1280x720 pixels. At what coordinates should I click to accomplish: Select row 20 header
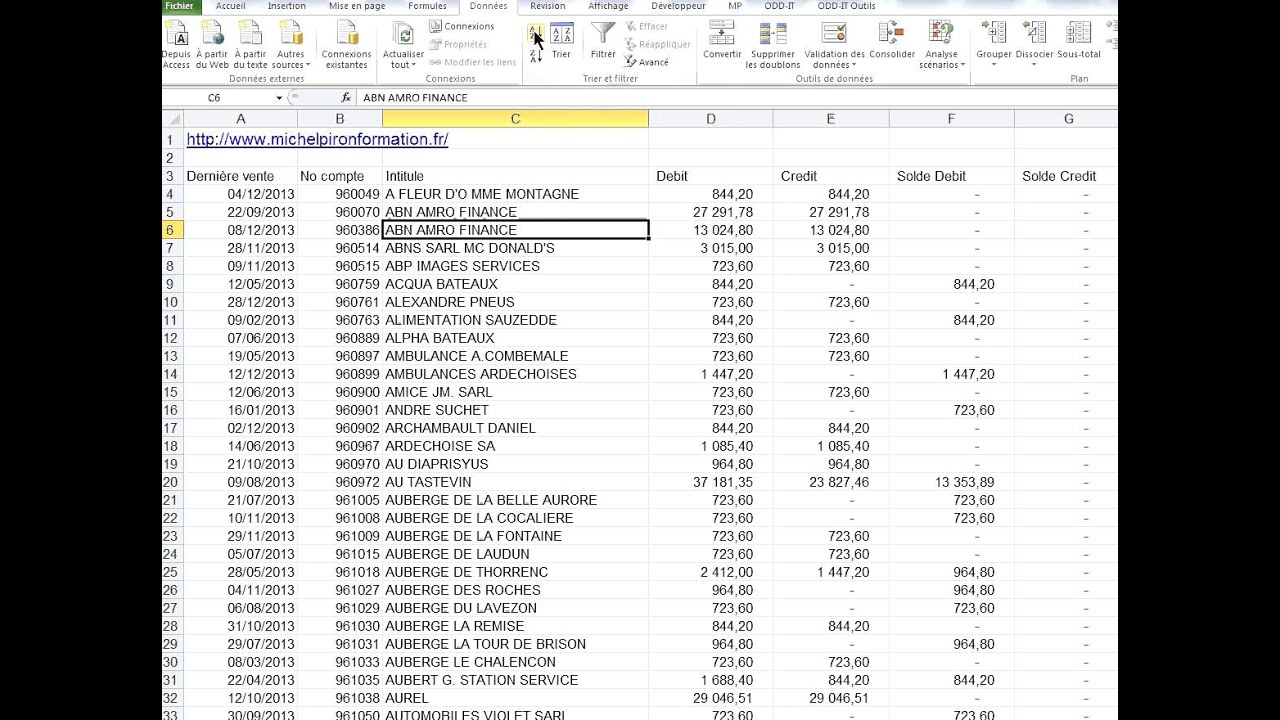pyautogui.click(x=172, y=482)
